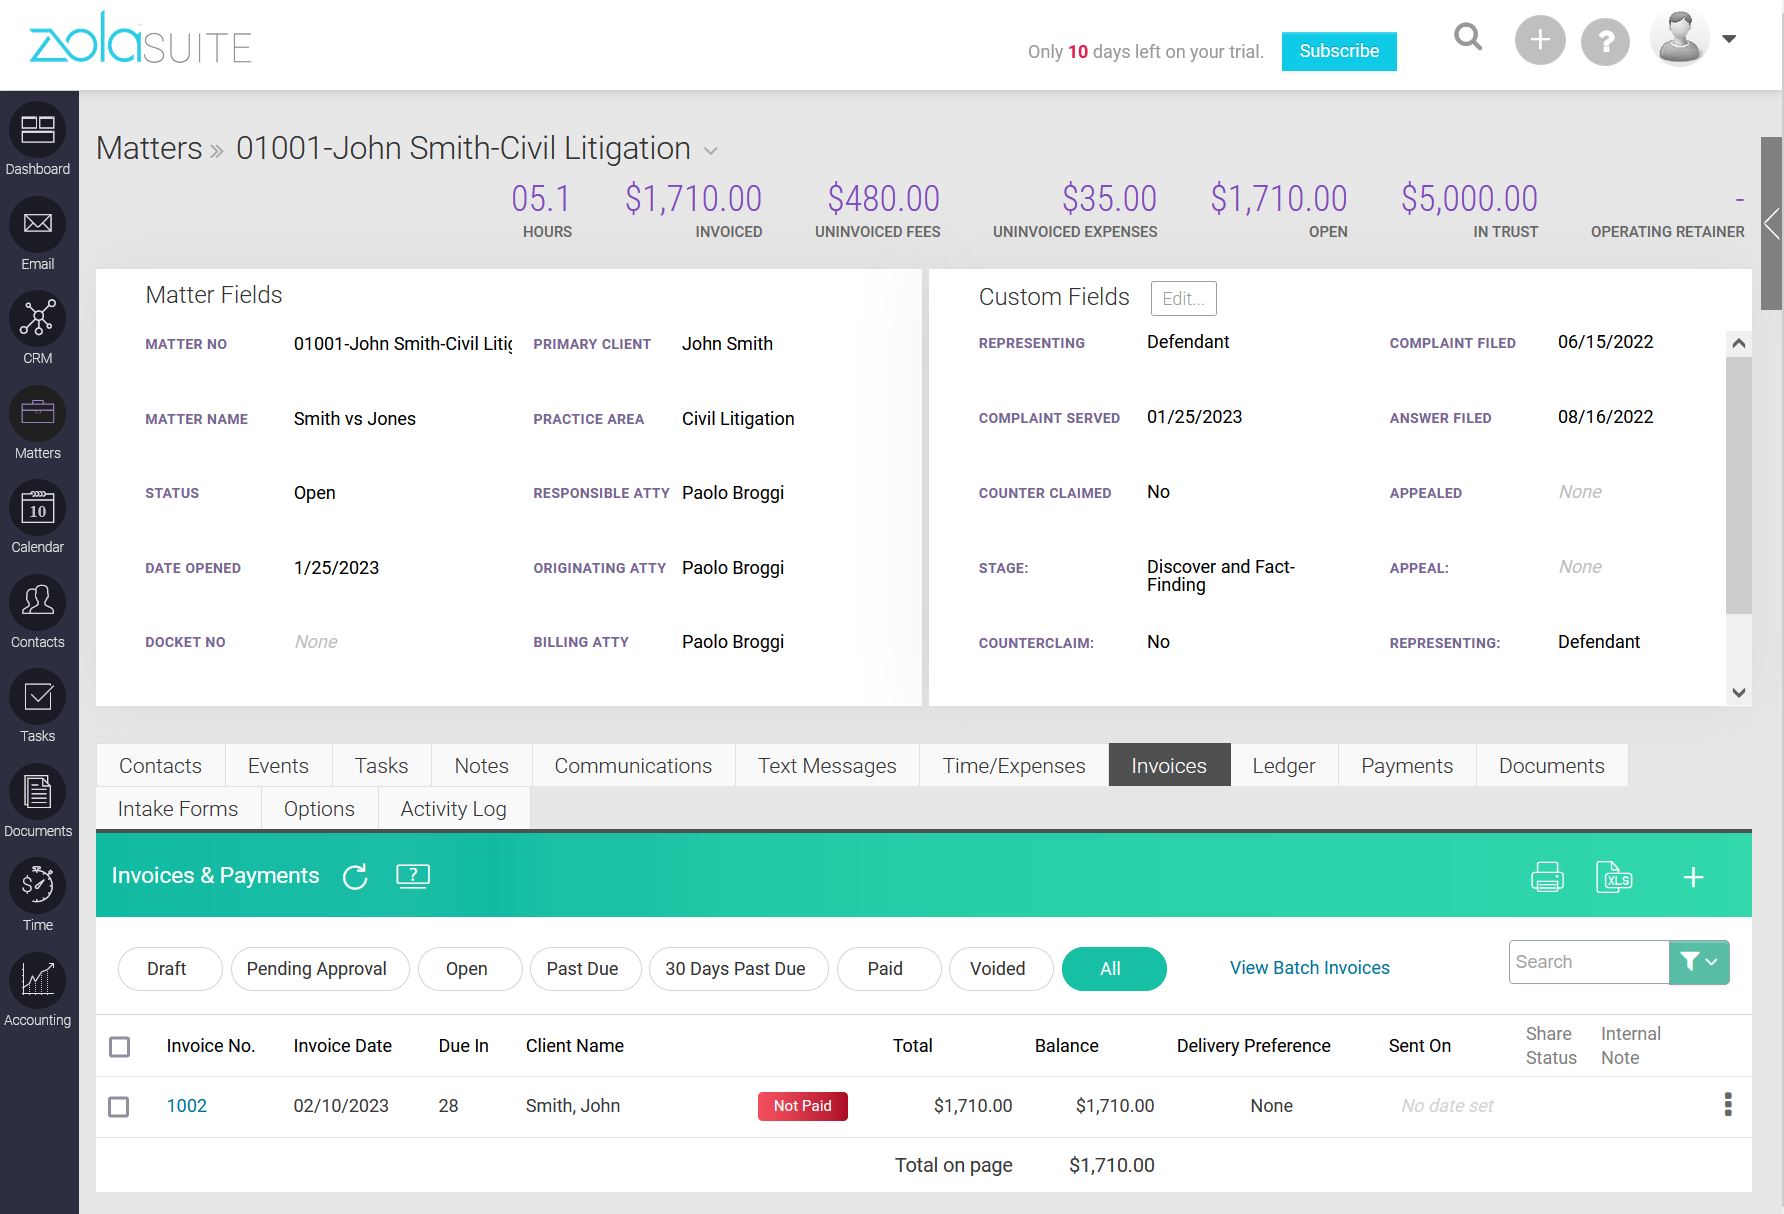Open View Batch Invoices link
The height and width of the screenshot is (1214, 1784).
(1309, 967)
